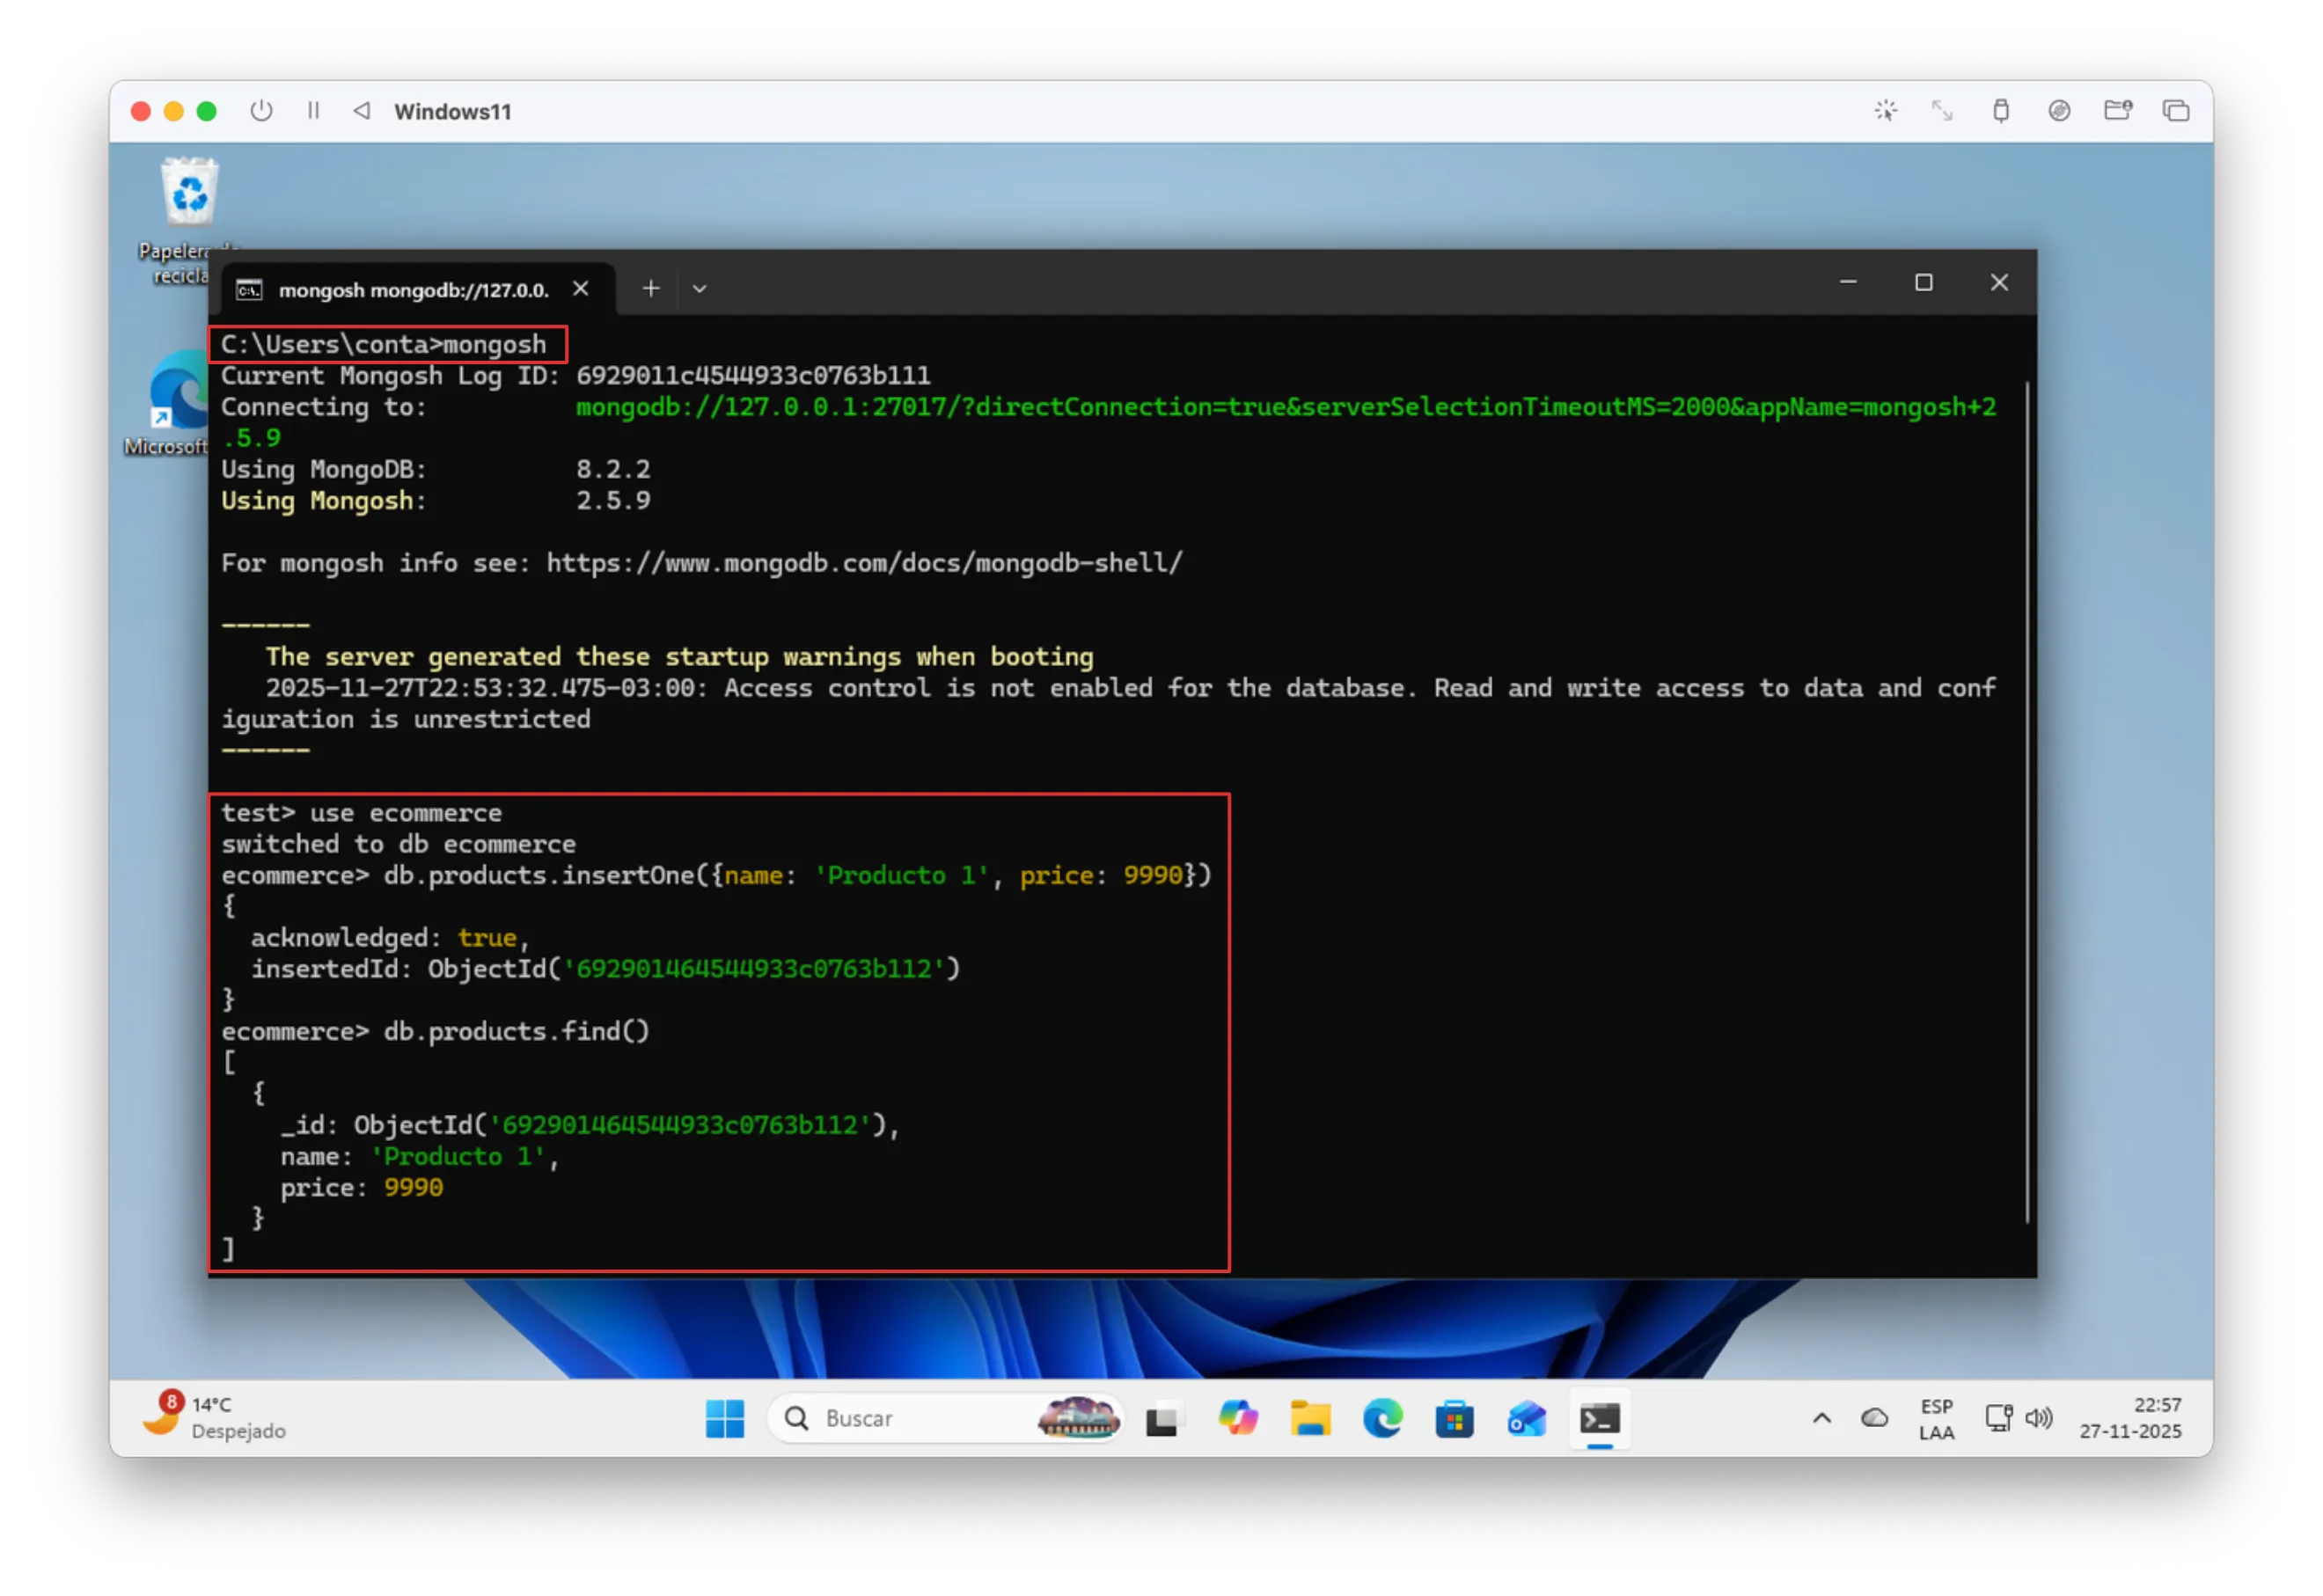Image resolution: width=2323 pixels, height=1596 pixels.
Task: Click the VM windows overview icon
Action: point(2176,111)
